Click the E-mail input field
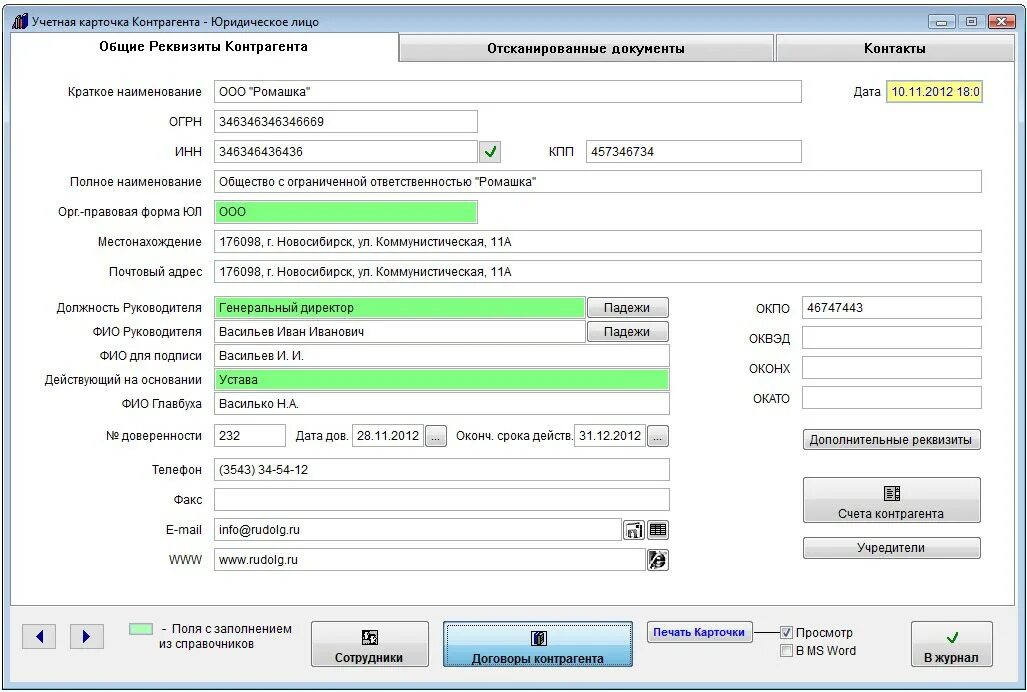Screen dimensions: 1027x692 tap(417, 530)
